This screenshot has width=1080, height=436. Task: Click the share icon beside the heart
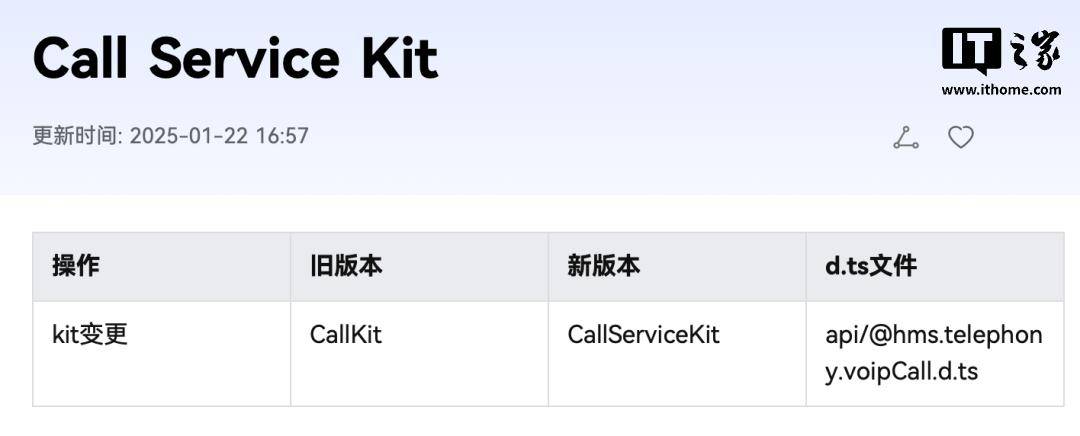[906, 138]
